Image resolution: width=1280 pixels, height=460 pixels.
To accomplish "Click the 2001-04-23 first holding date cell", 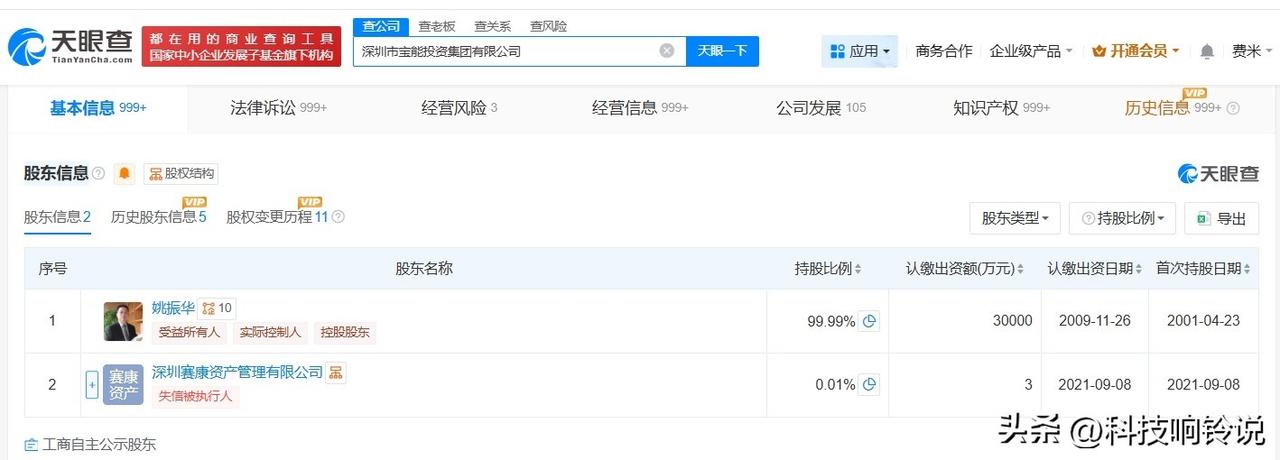I will click(1203, 321).
